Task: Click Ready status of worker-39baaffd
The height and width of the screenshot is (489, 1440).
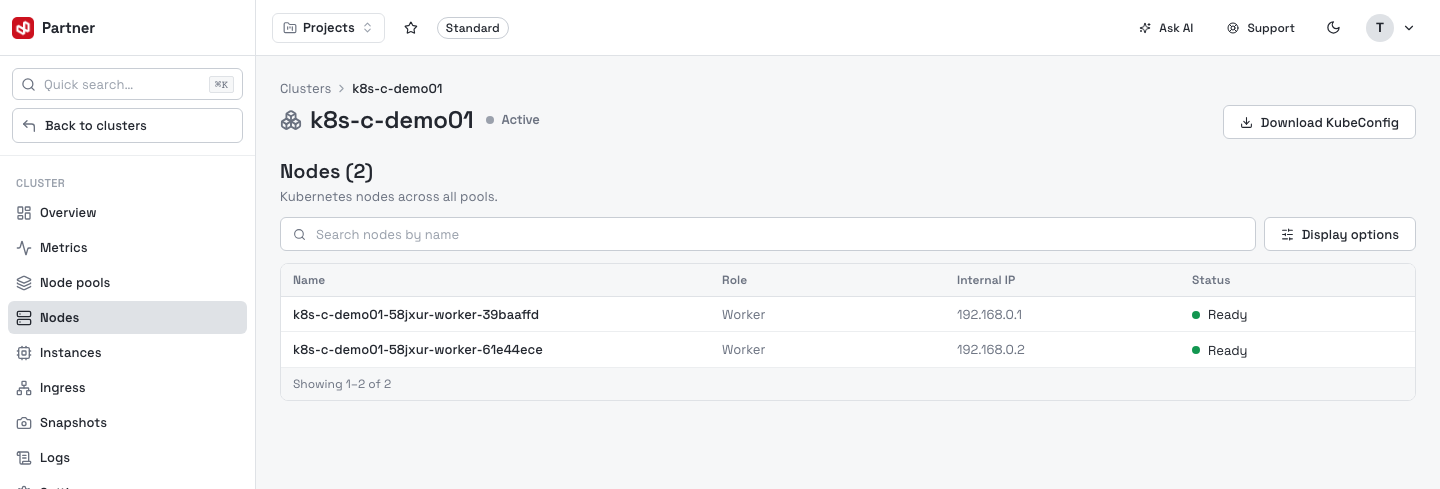Action: coord(1219,315)
